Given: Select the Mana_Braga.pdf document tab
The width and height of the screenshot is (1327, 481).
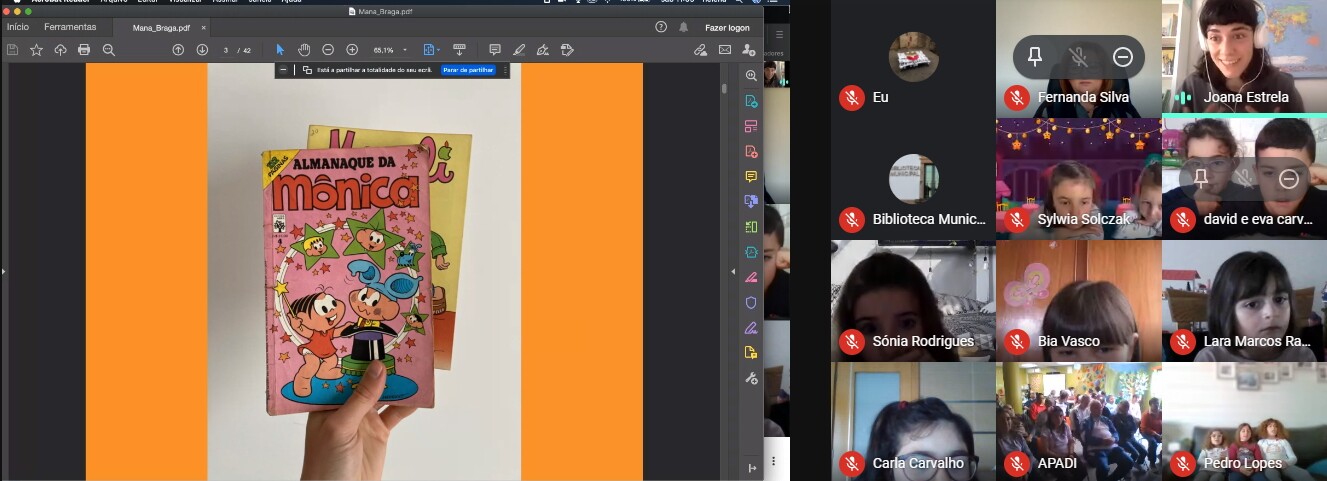Looking at the screenshot, I should tap(161, 28).
